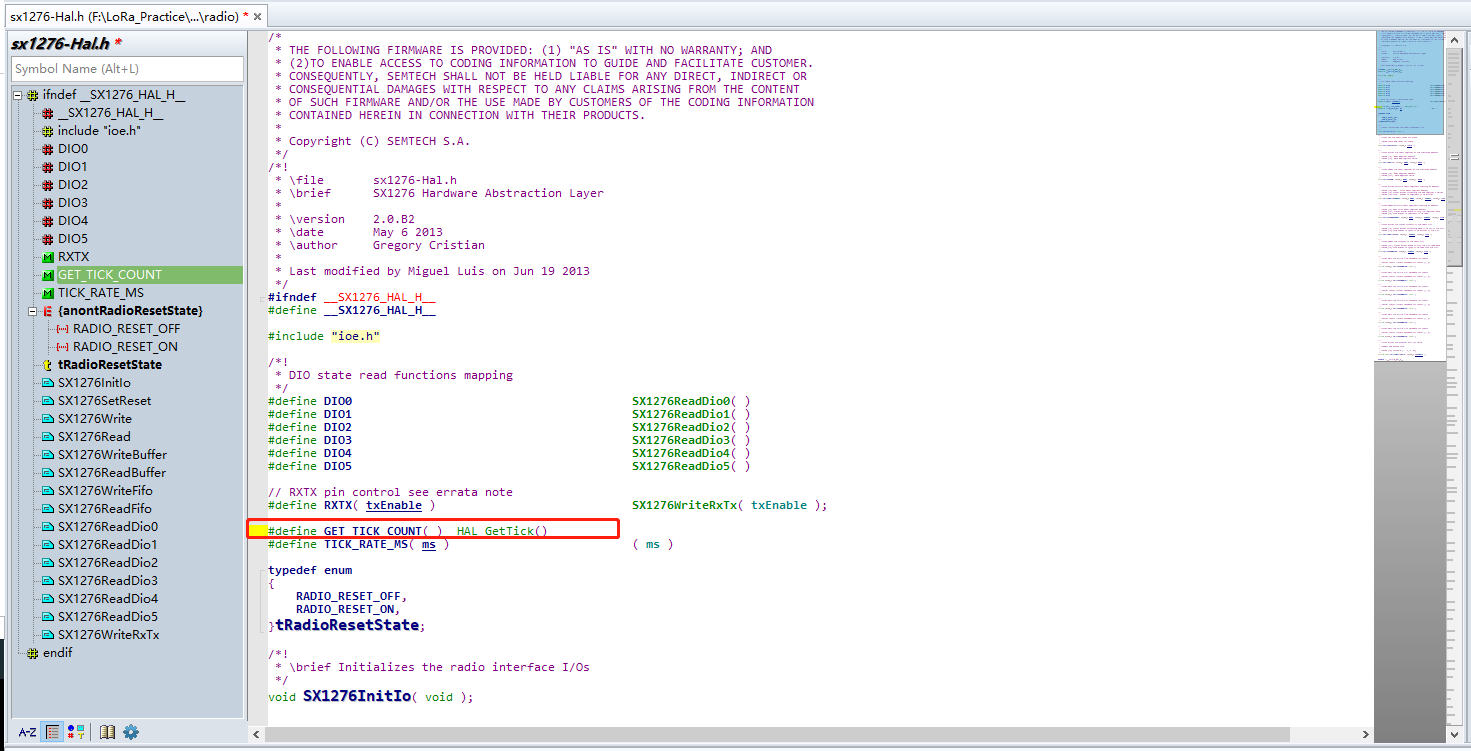Go to SX1276SetReset in symbol tree
The width and height of the screenshot is (1471, 751).
pos(104,401)
